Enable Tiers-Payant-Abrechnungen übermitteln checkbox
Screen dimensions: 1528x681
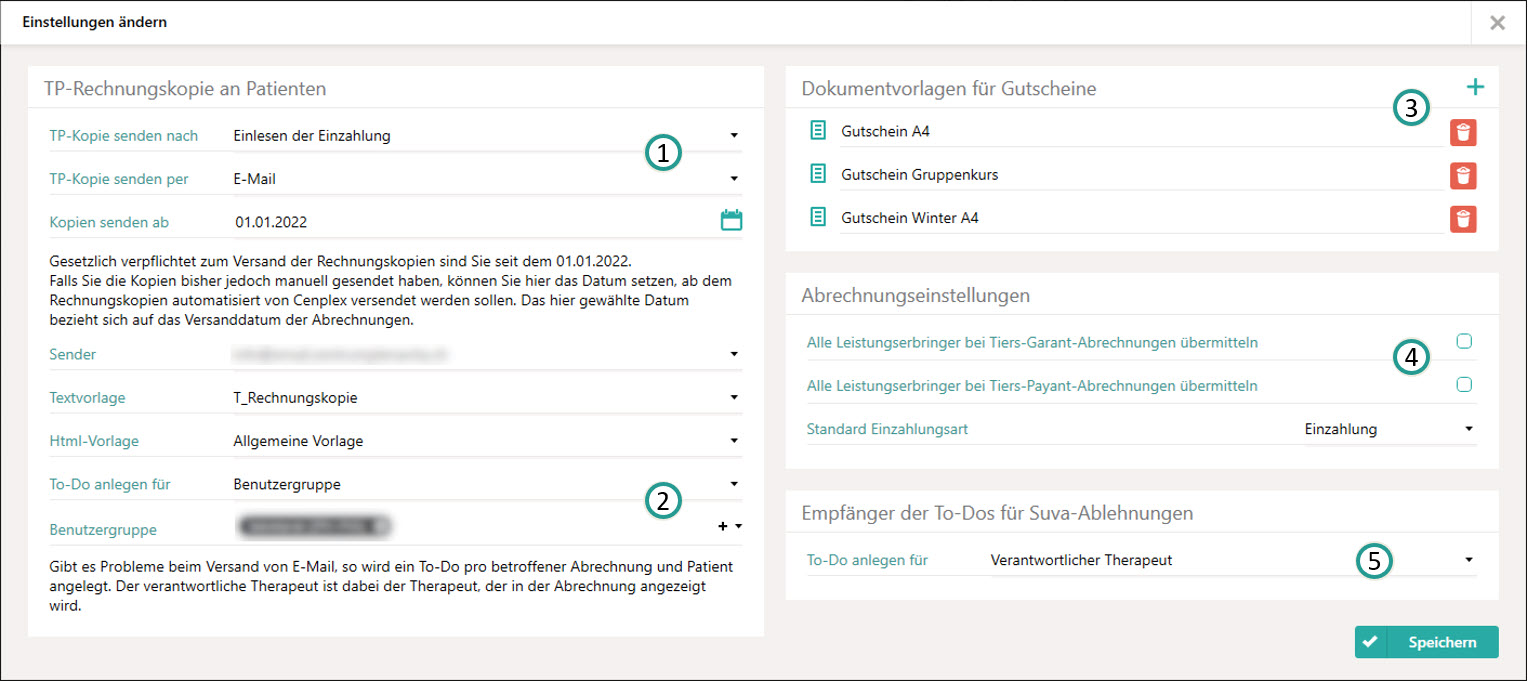point(1464,384)
